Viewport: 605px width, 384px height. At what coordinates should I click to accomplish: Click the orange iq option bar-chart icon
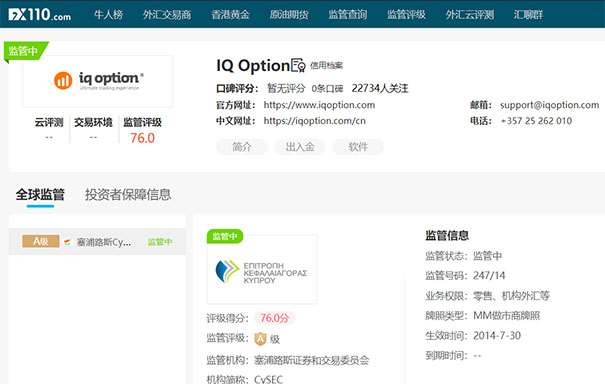[x=63, y=81]
